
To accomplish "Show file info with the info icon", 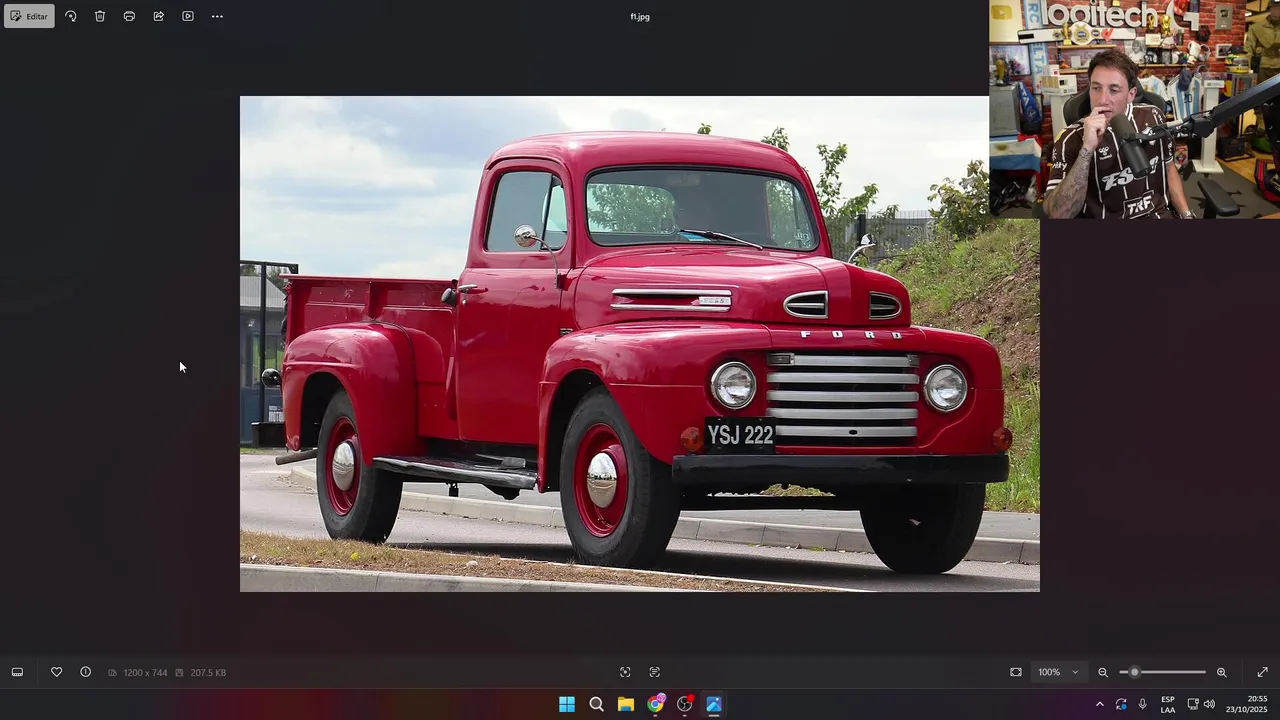I will [x=85, y=672].
